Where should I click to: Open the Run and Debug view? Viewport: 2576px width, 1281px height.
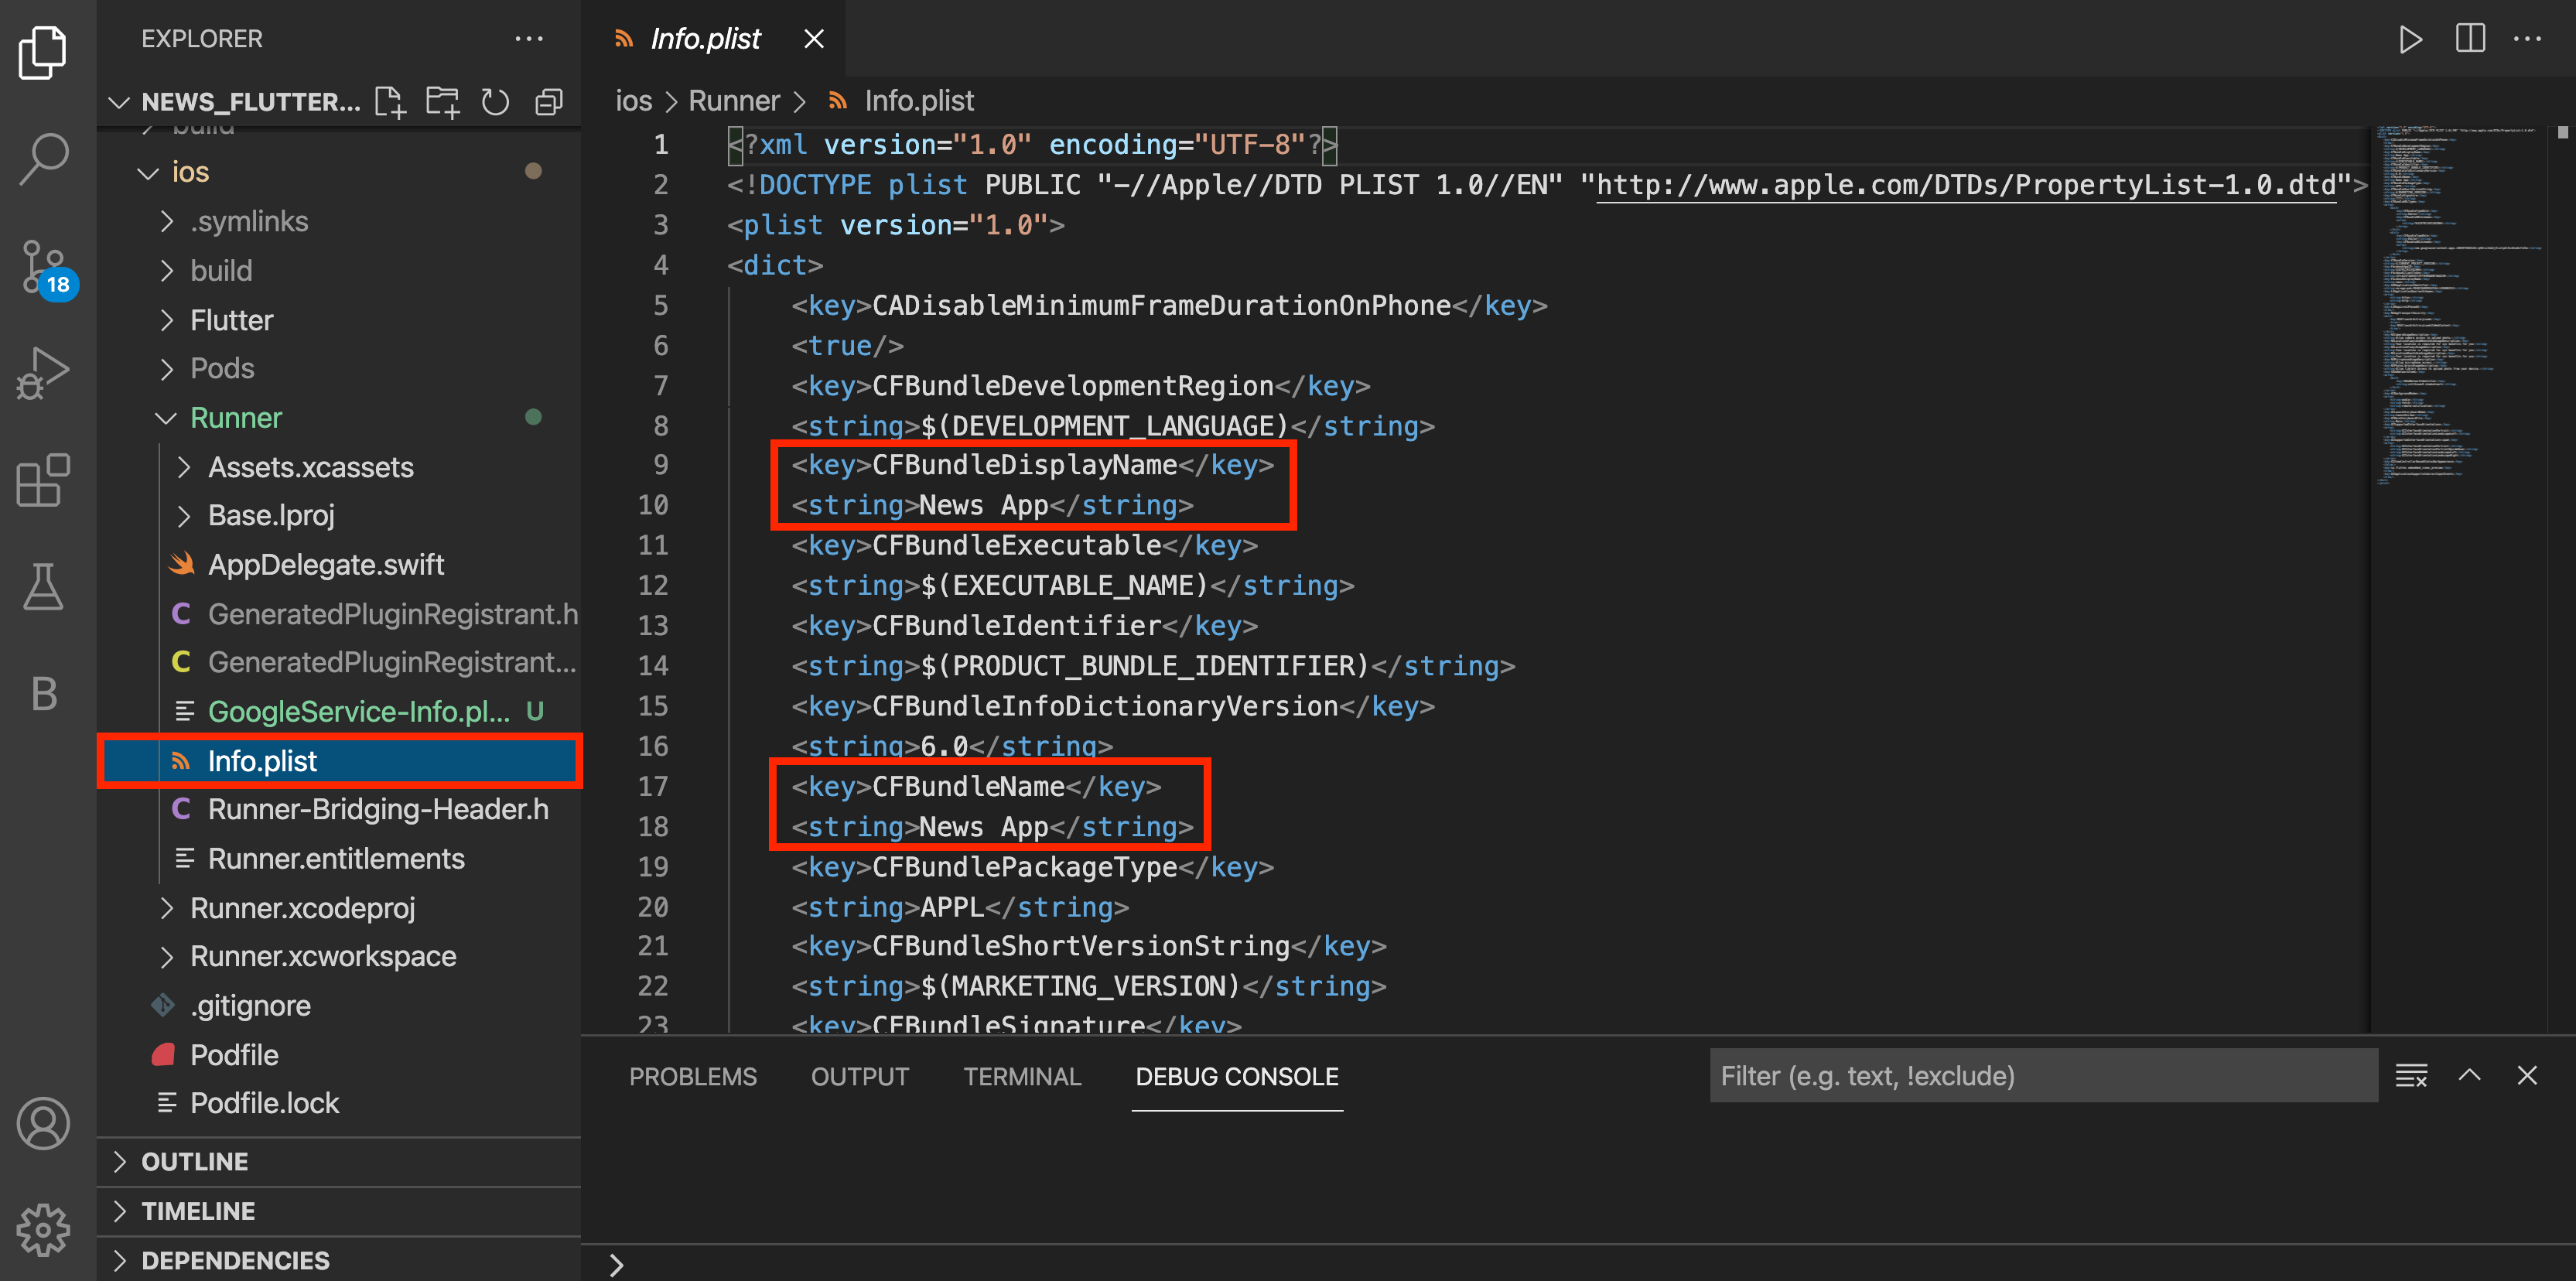point(44,374)
